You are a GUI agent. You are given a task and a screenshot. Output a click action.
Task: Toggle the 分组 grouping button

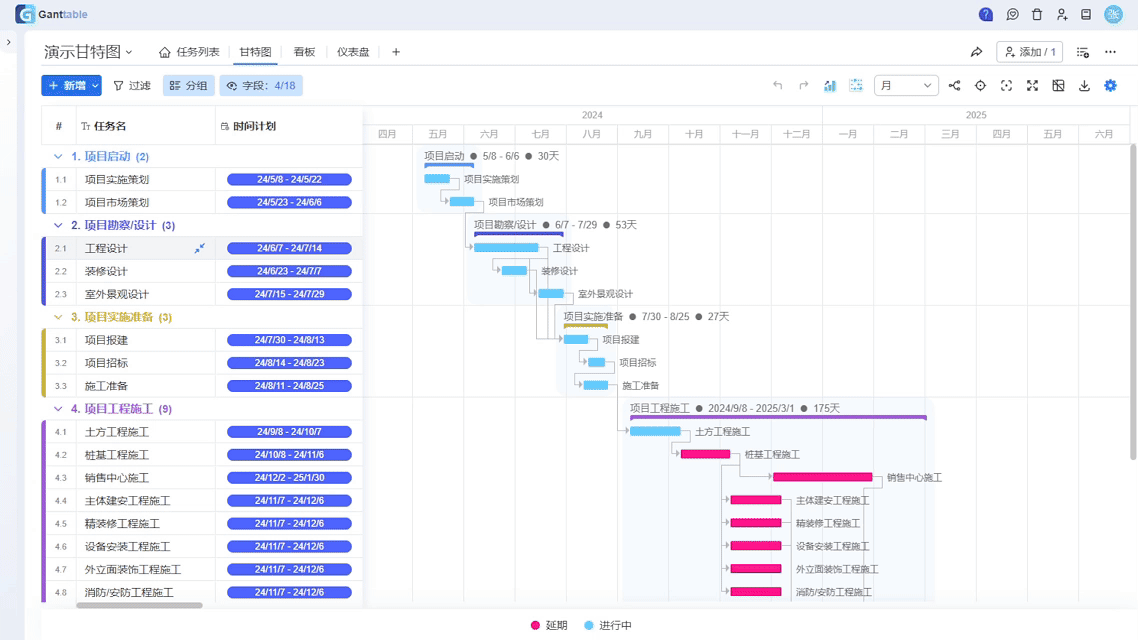pos(188,86)
